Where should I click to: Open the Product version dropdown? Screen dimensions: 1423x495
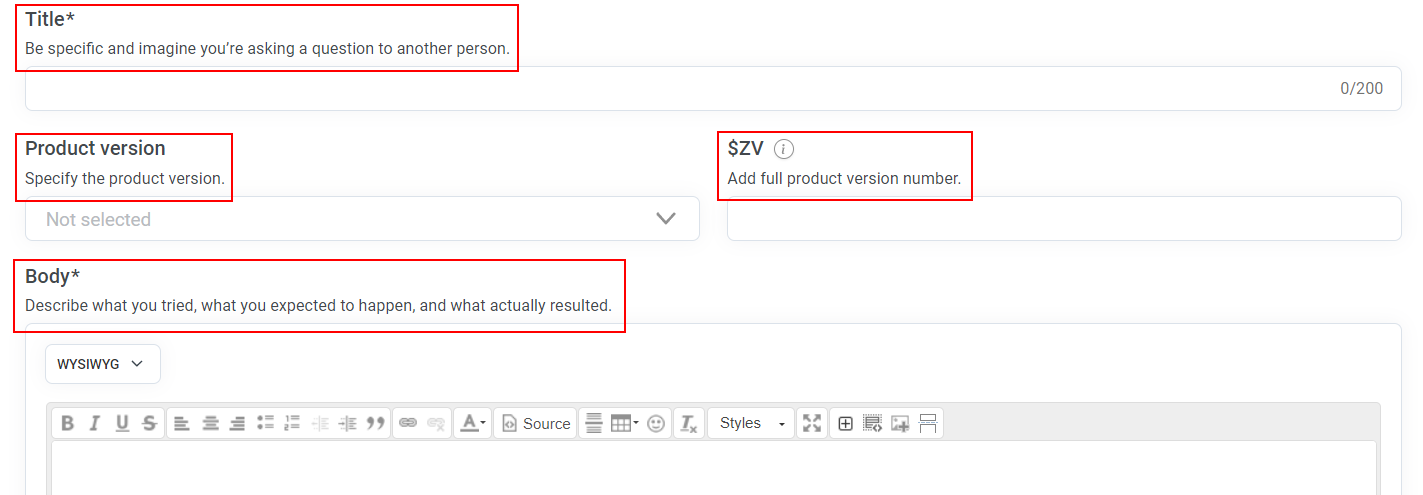tap(362, 219)
